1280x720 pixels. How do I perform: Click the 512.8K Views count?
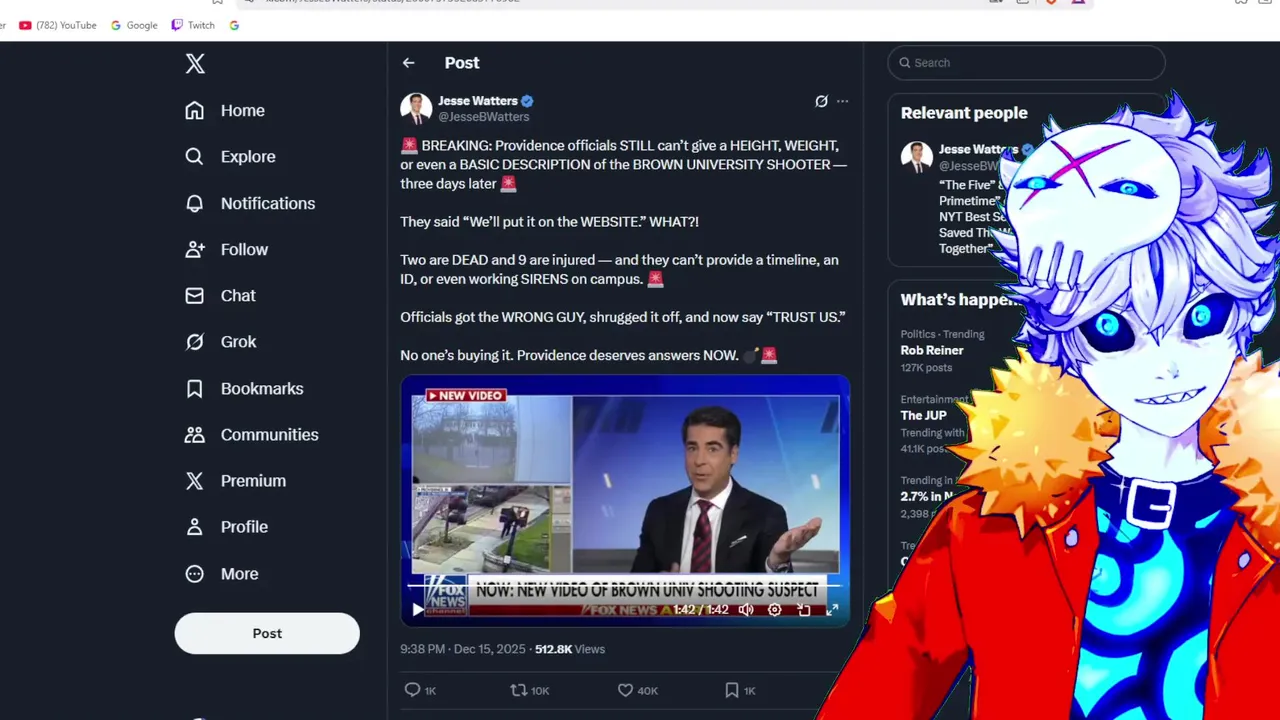tap(570, 649)
